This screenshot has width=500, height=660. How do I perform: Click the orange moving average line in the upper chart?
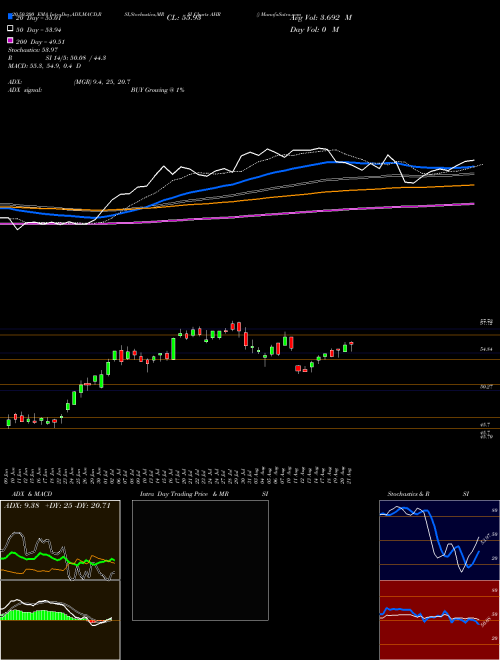tap(295, 194)
